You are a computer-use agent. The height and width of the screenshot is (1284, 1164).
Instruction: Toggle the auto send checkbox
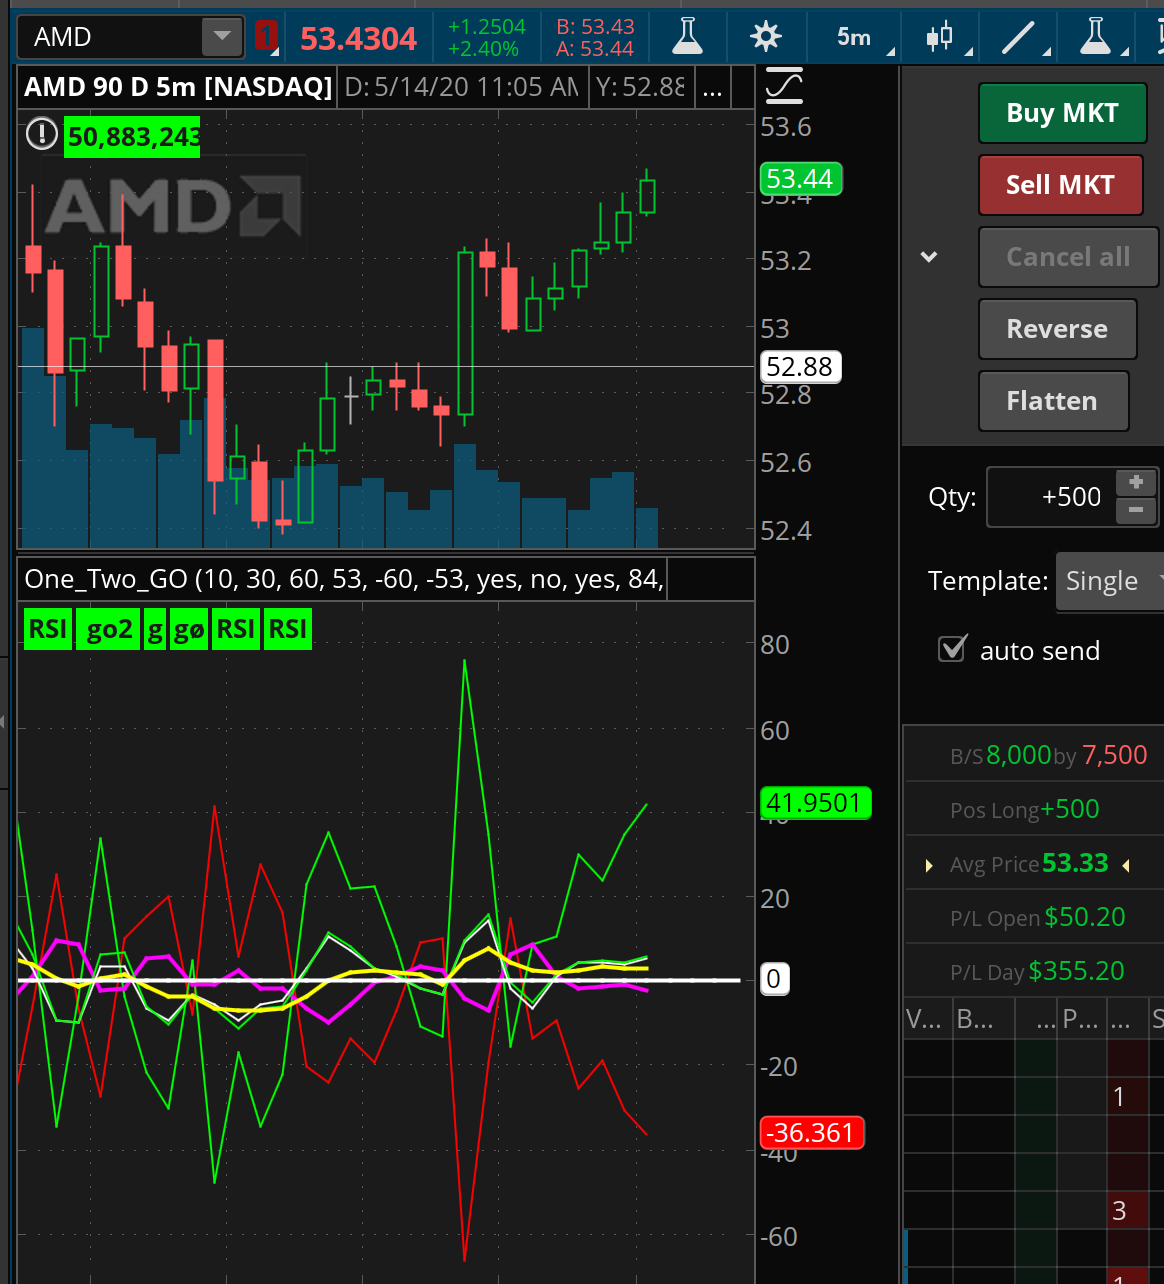coord(952,649)
